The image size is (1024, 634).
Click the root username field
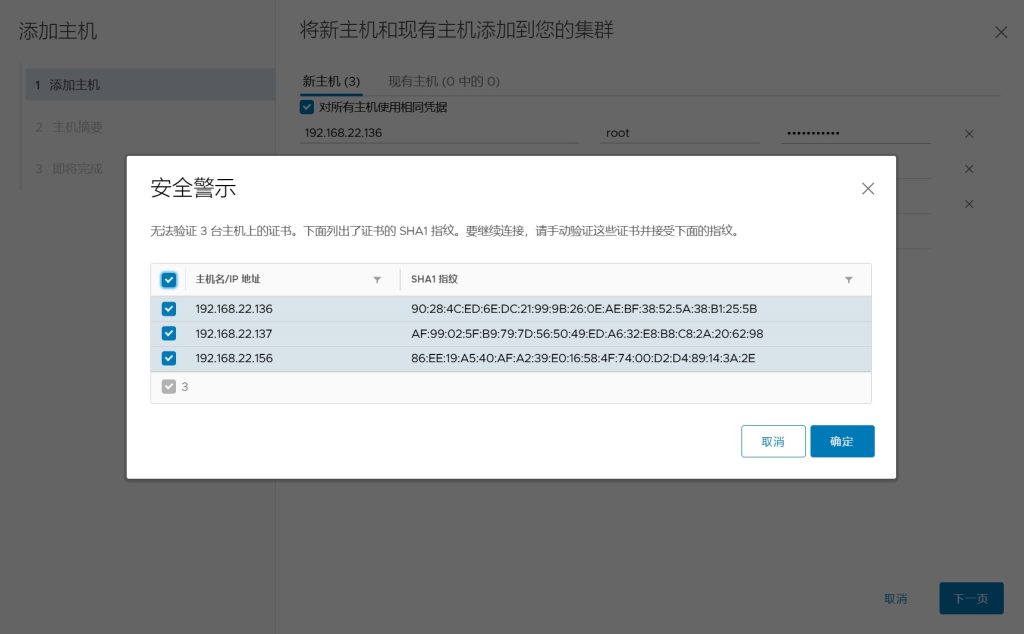pyautogui.click(x=679, y=133)
